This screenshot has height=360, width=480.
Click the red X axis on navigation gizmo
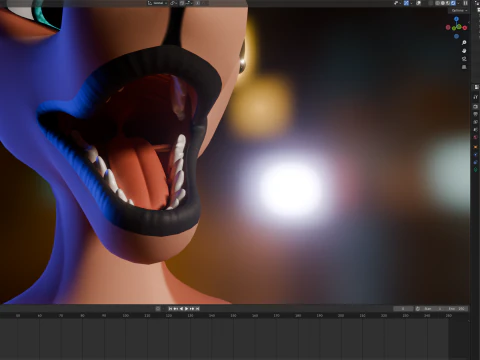[465, 28]
